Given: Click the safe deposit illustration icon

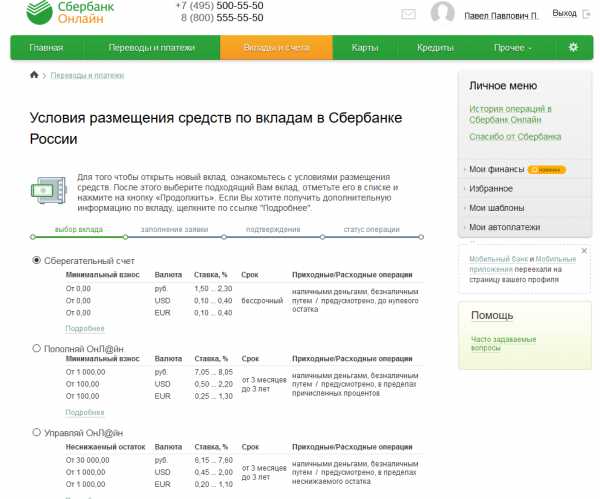Looking at the screenshot, I should coord(49,190).
